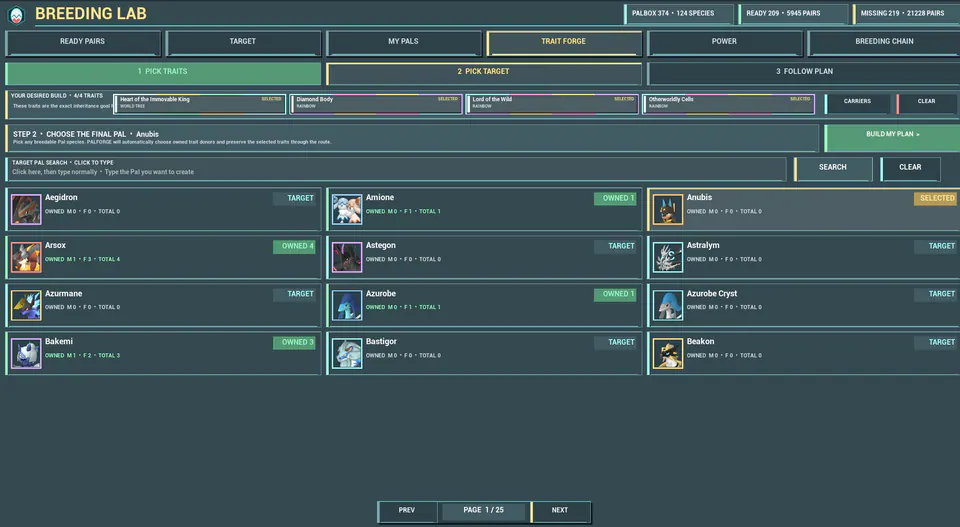Click Palbox 374 species counter
The width and height of the screenshot is (960, 527).
tap(678, 13)
